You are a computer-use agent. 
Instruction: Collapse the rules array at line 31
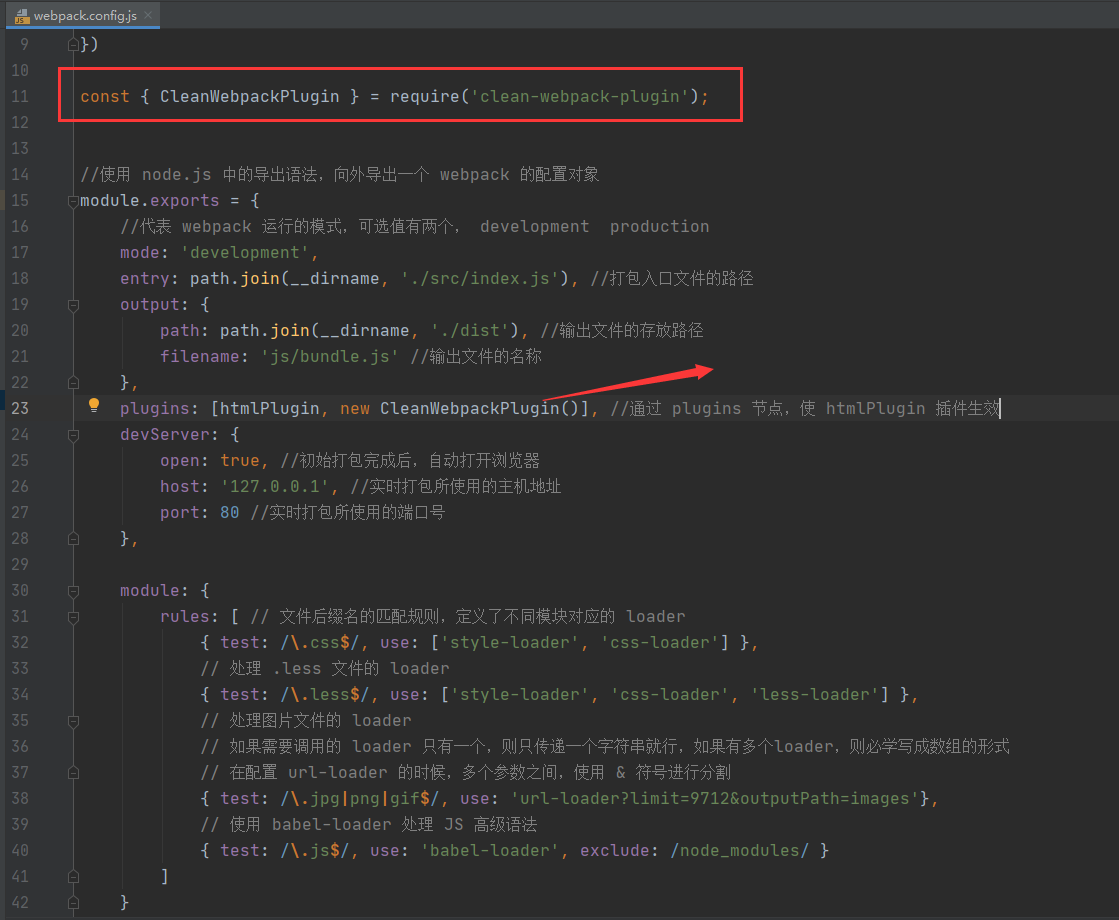coord(73,617)
